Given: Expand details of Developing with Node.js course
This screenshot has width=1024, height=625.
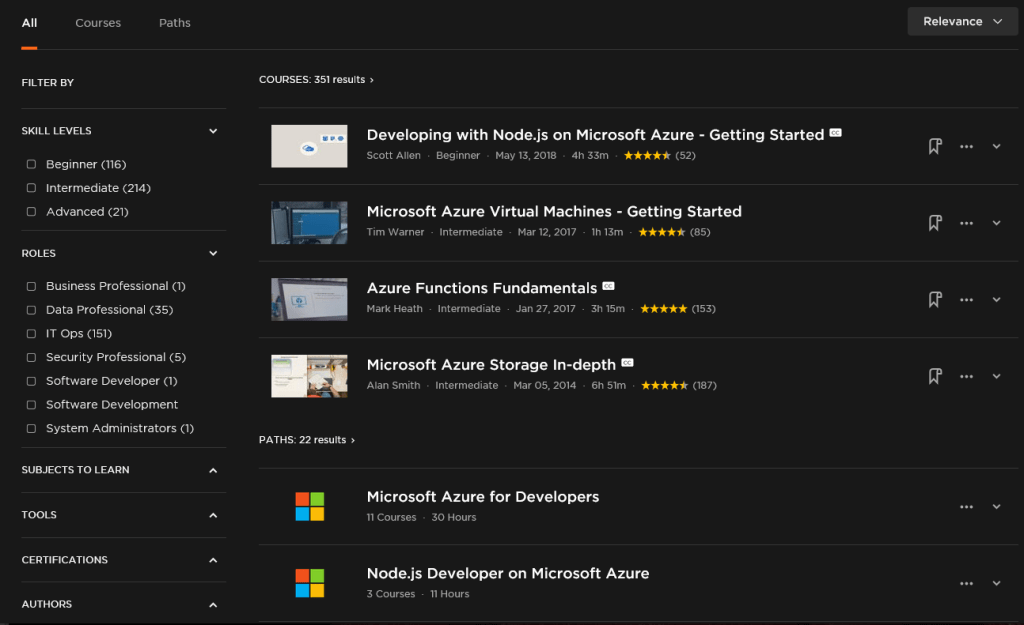Looking at the screenshot, I should pos(997,146).
